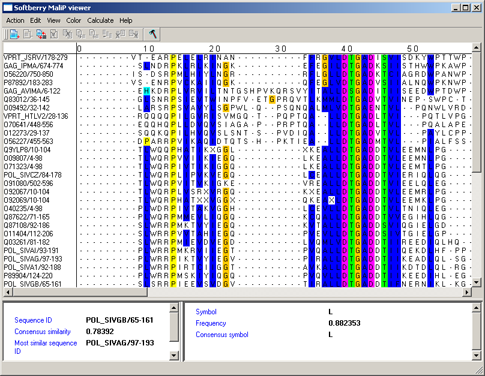Click the frequency value 0.882353
The image size is (485, 376).
tap(344, 323)
